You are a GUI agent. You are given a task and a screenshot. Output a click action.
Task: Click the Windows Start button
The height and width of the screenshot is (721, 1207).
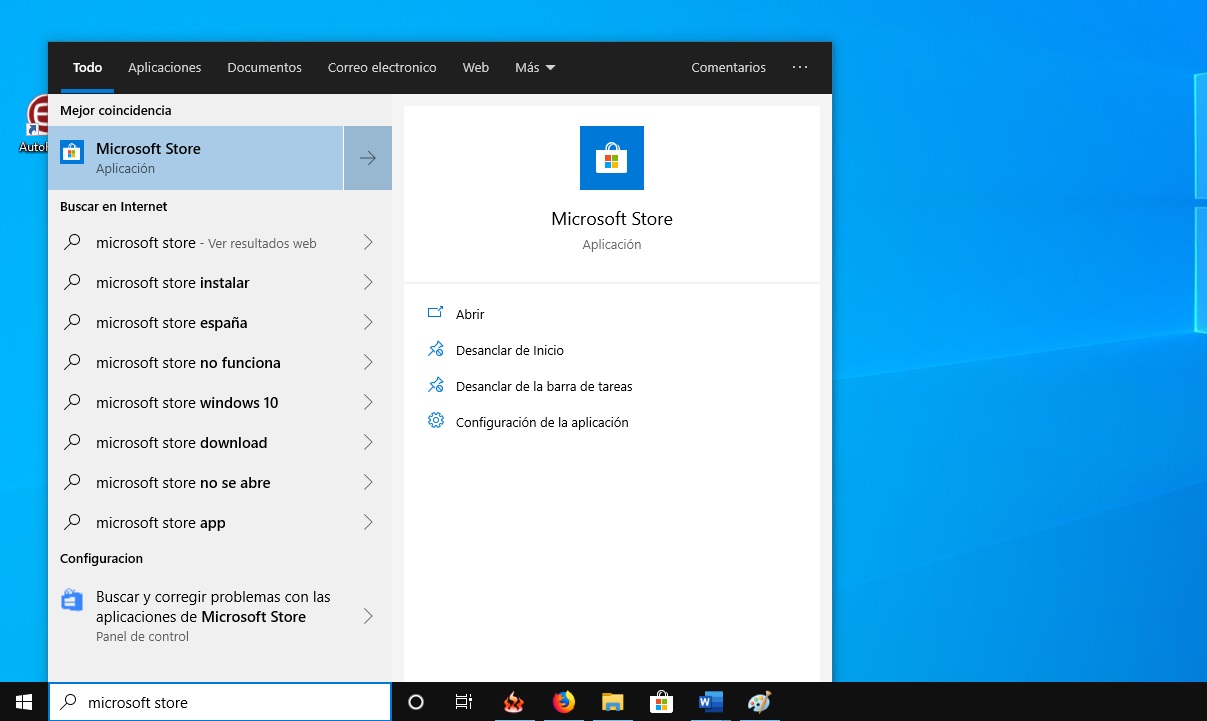pyautogui.click(x=24, y=702)
